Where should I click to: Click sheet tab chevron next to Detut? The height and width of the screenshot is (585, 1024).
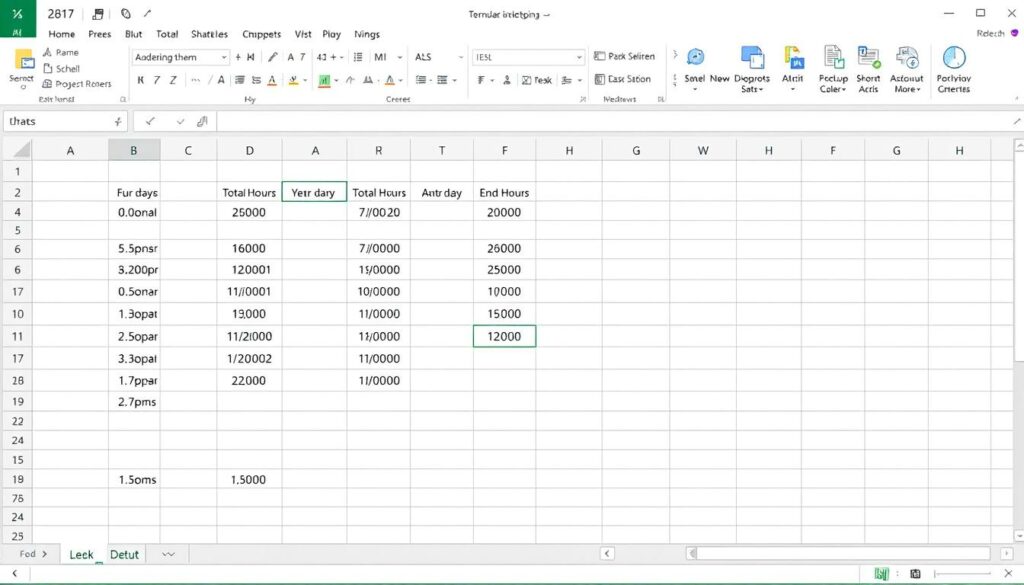(168, 554)
